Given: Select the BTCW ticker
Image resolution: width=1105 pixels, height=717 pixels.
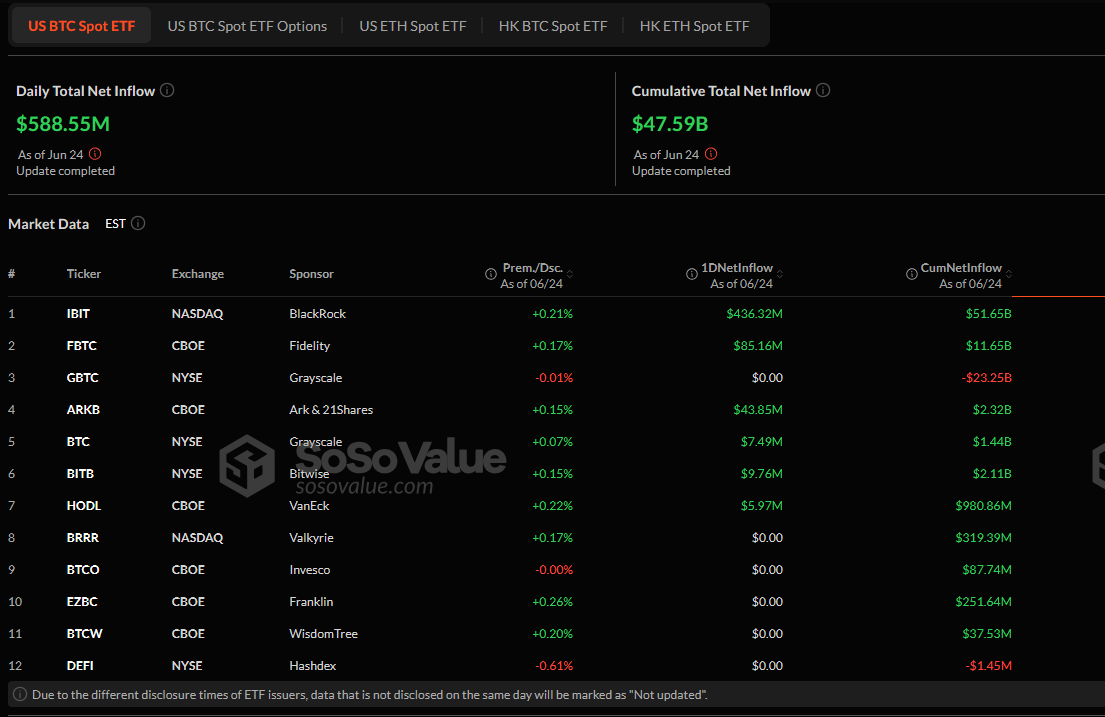Looking at the screenshot, I should click(85, 634).
